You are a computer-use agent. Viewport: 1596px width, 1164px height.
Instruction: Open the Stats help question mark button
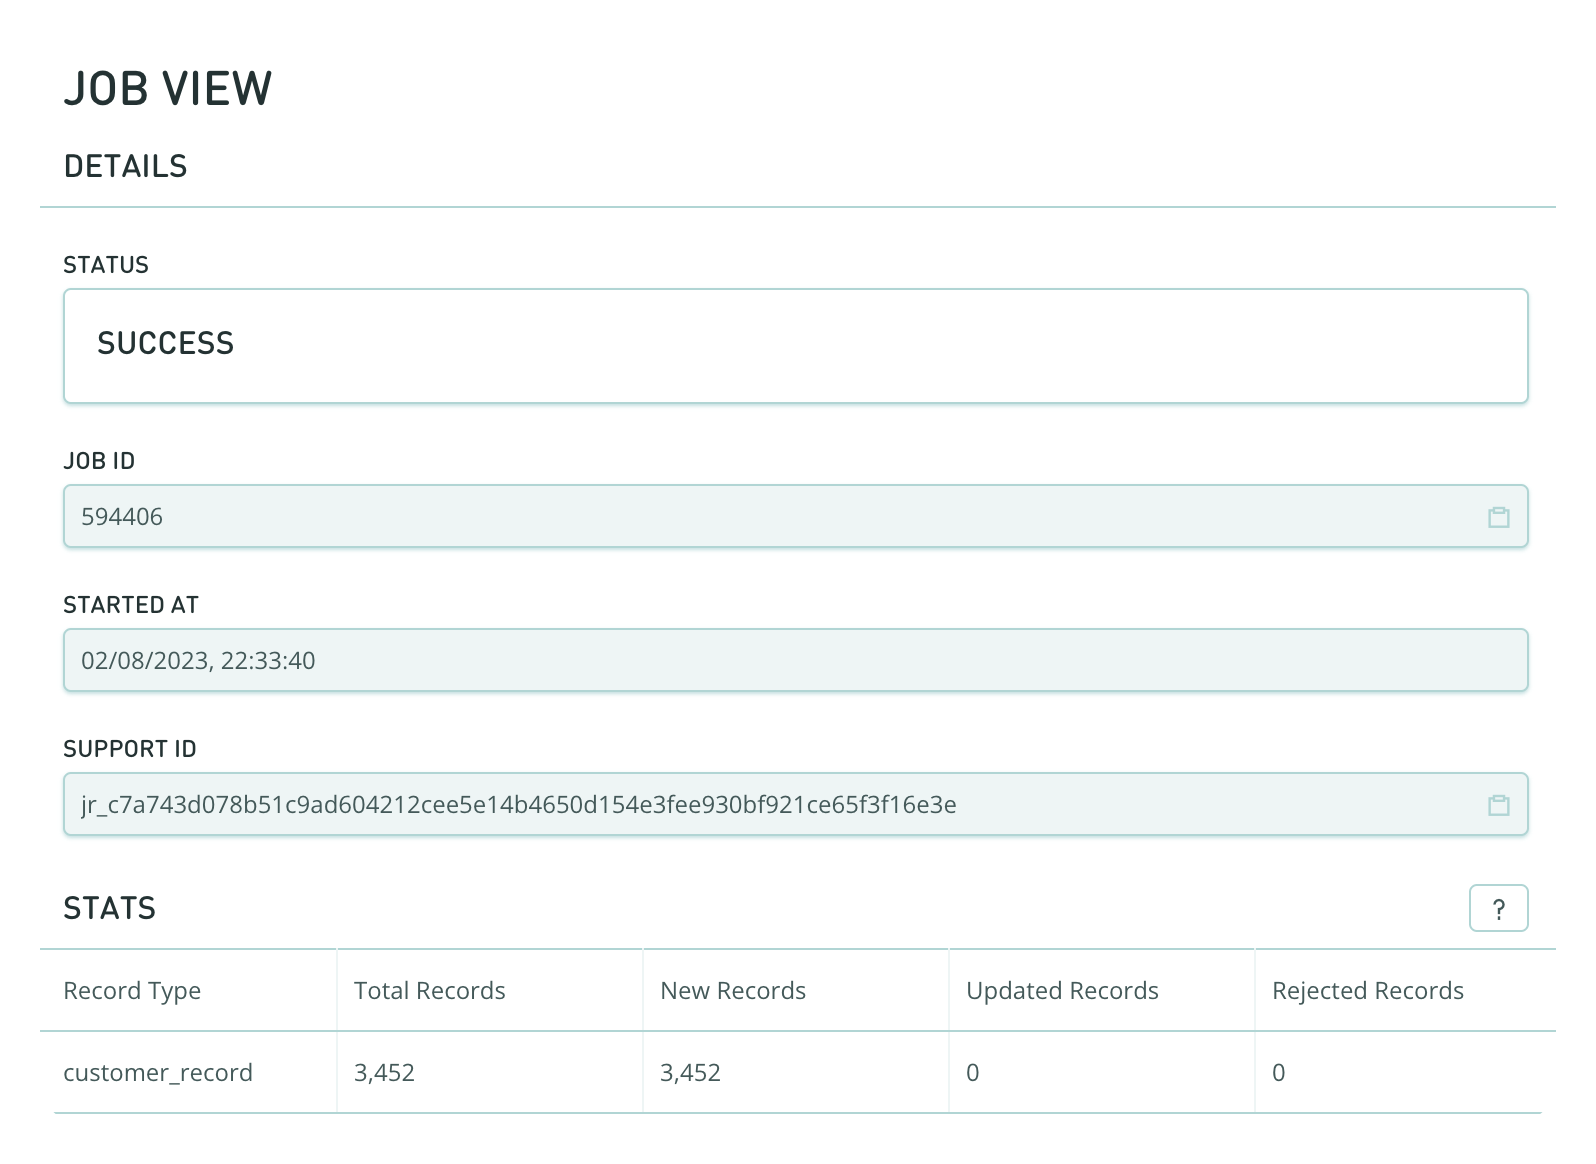(1498, 908)
